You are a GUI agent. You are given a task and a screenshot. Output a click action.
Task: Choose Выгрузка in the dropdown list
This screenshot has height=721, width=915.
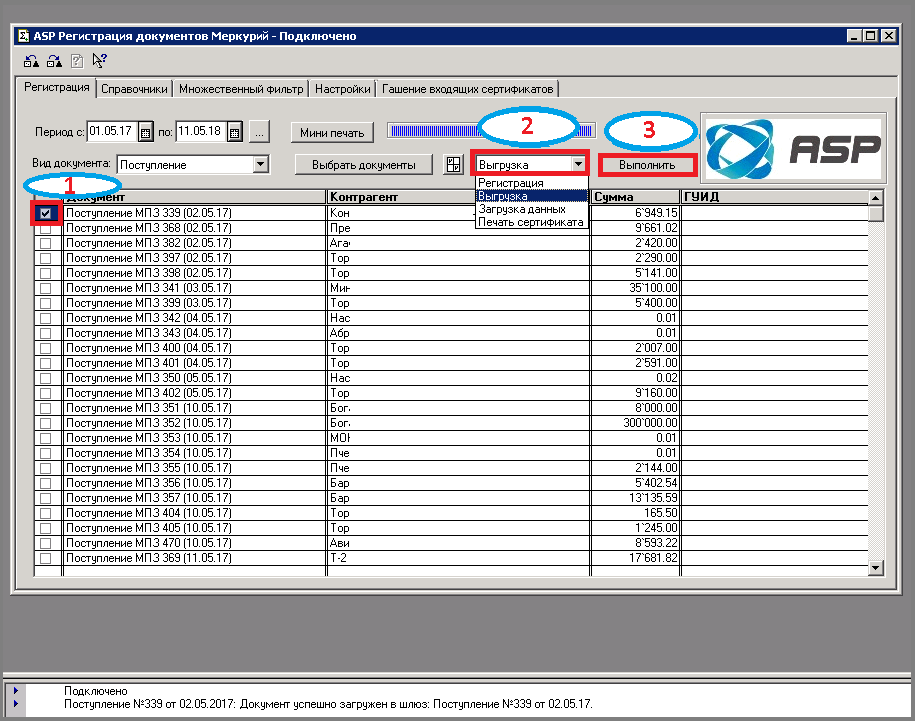point(532,197)
